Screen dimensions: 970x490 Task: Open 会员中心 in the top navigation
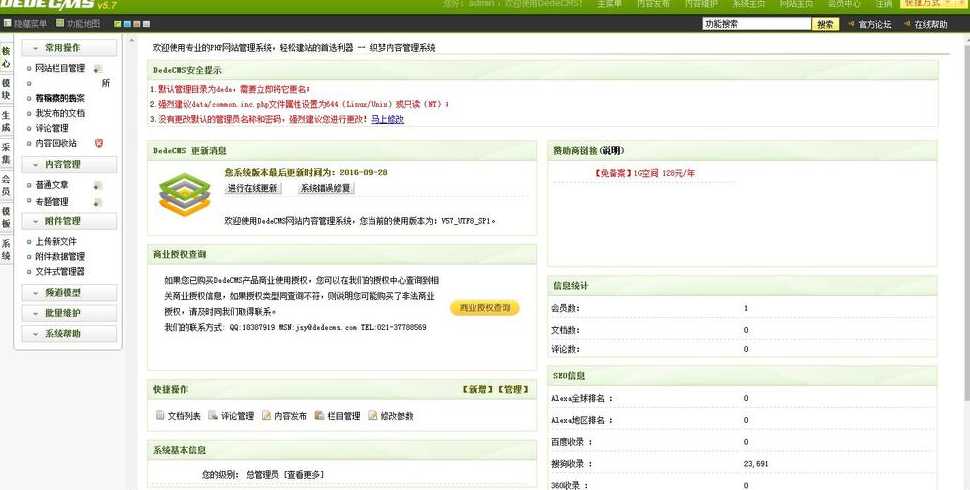(844, 4)
